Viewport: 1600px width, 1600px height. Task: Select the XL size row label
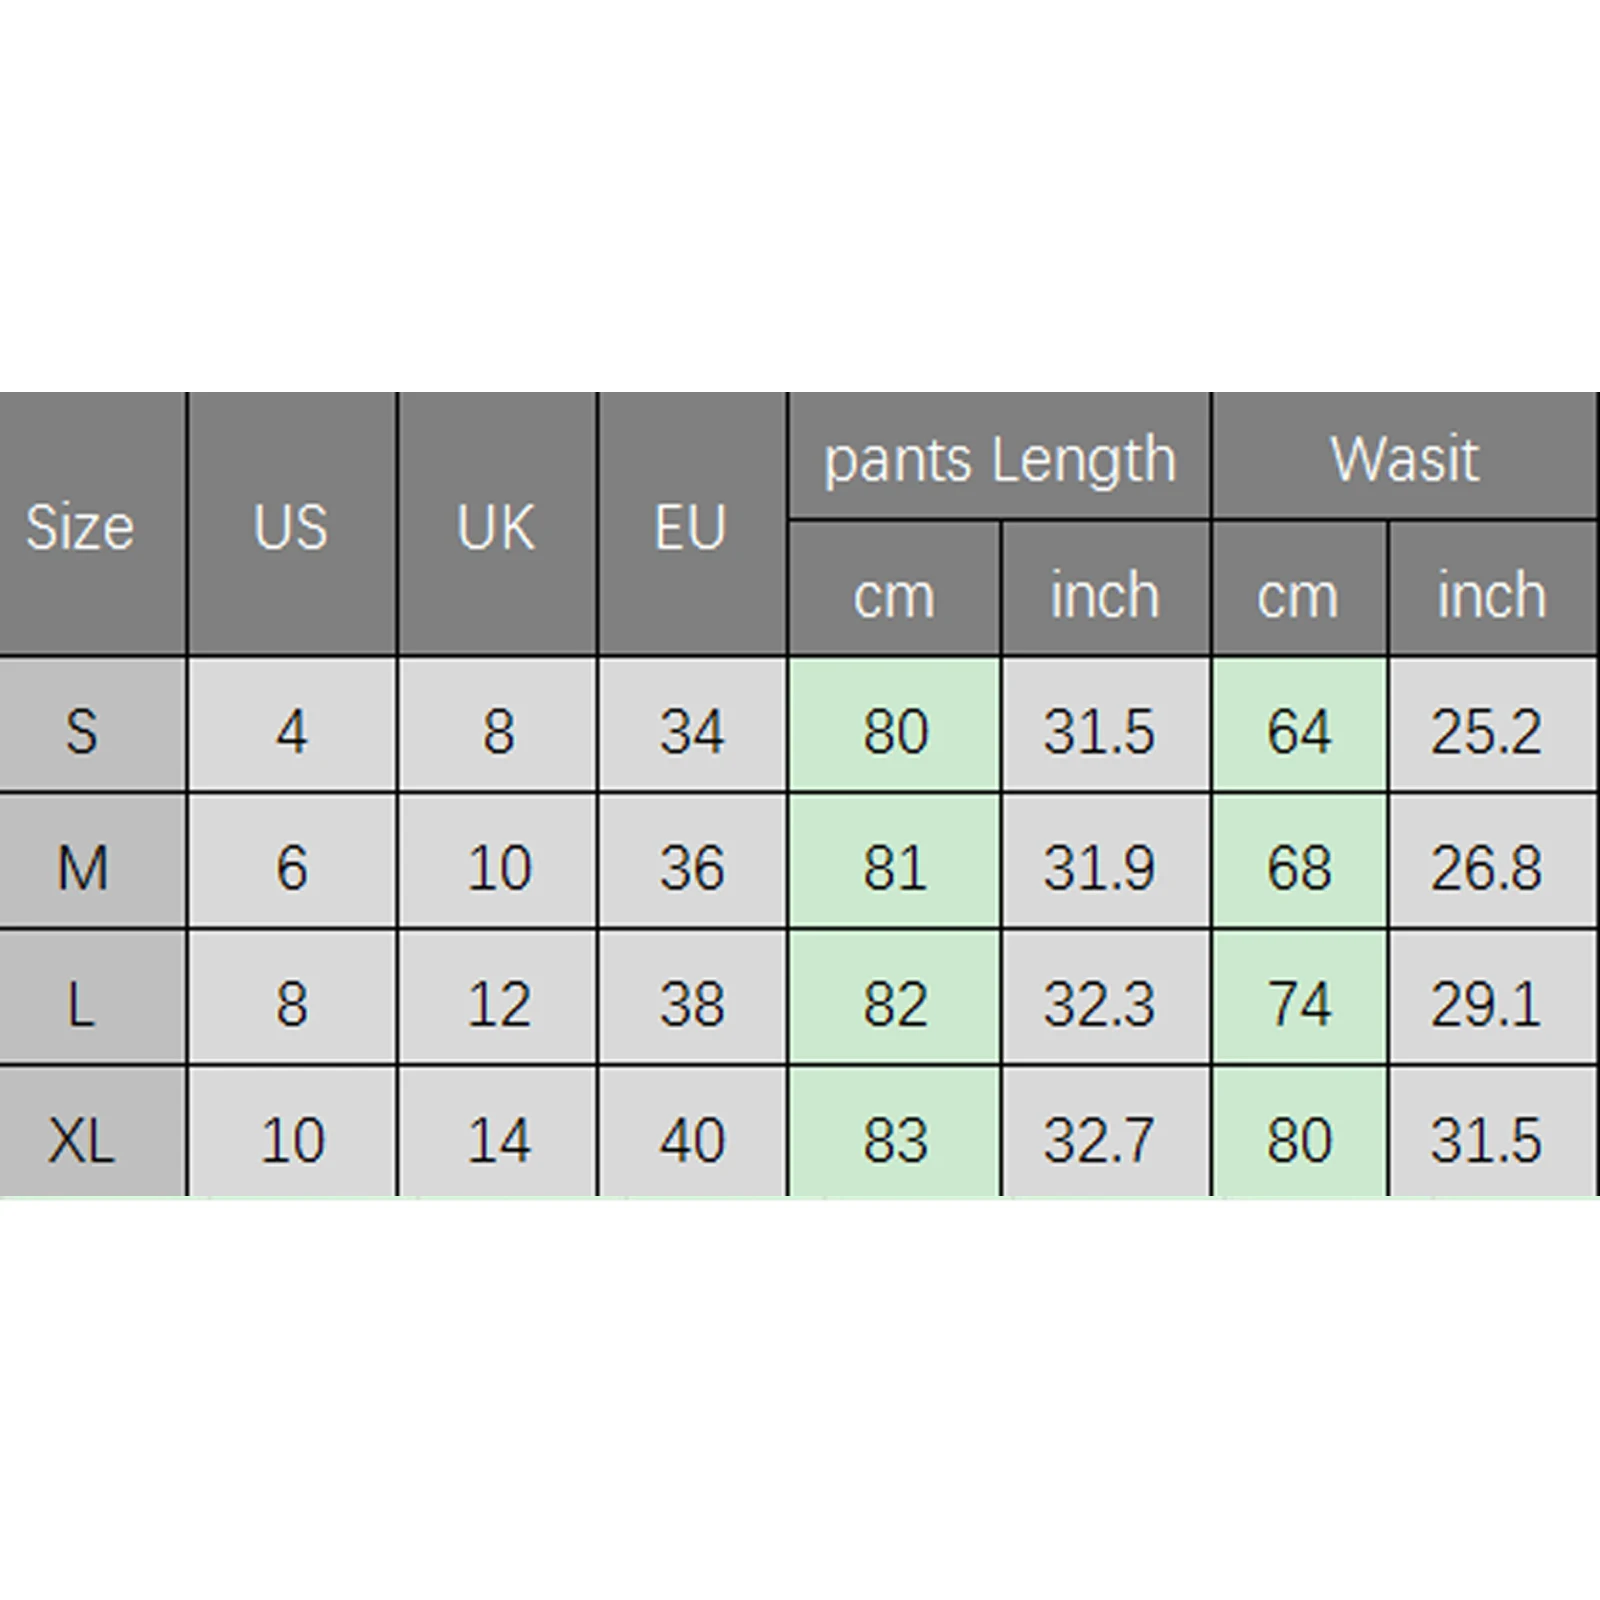coord(92,1132)
